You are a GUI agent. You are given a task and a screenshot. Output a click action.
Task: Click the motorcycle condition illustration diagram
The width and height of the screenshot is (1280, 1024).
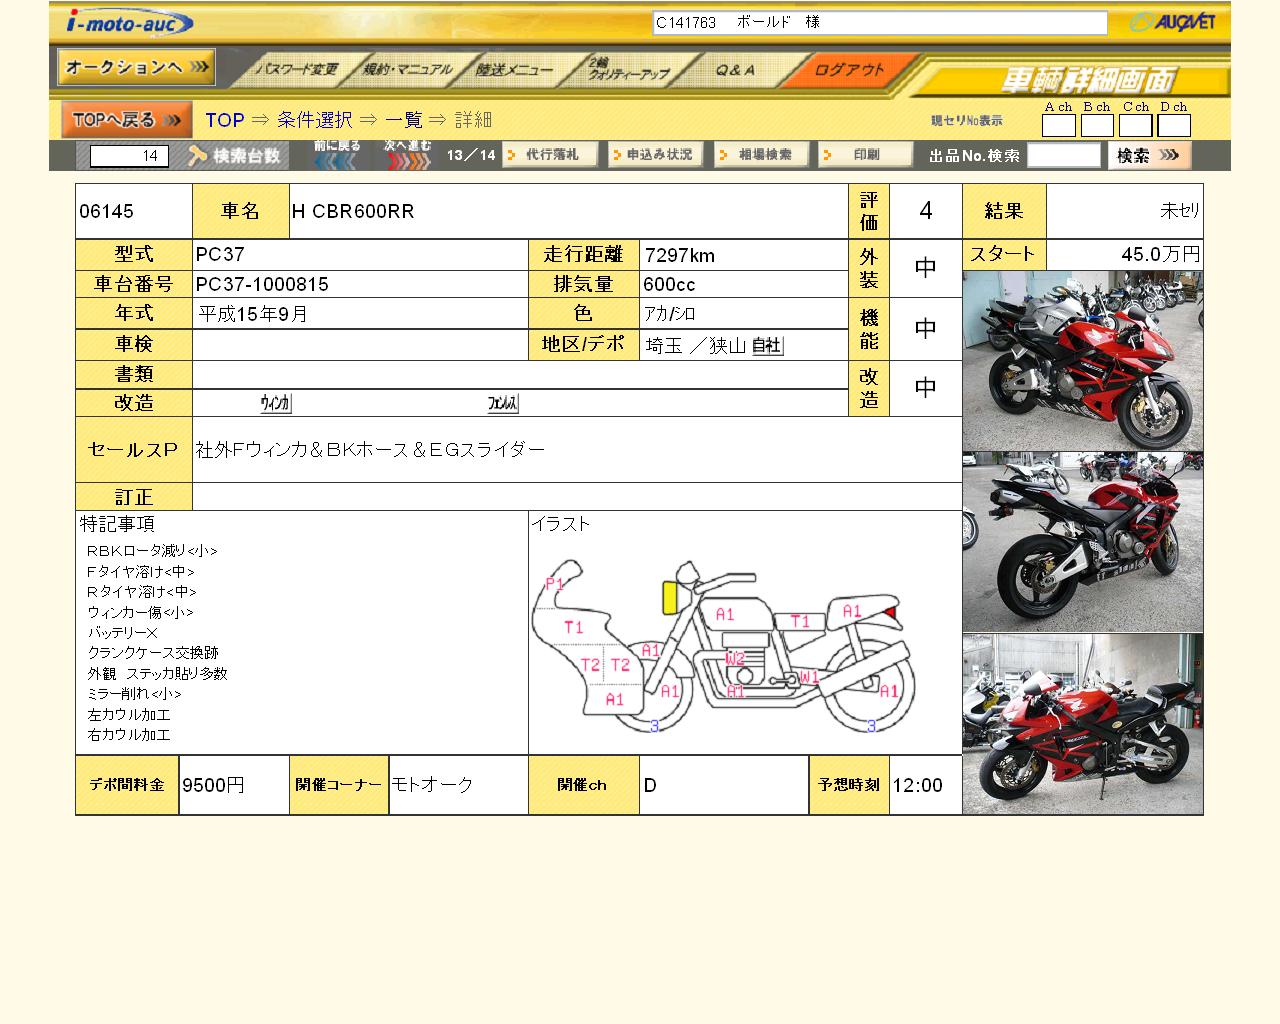[x=722, y=644]
